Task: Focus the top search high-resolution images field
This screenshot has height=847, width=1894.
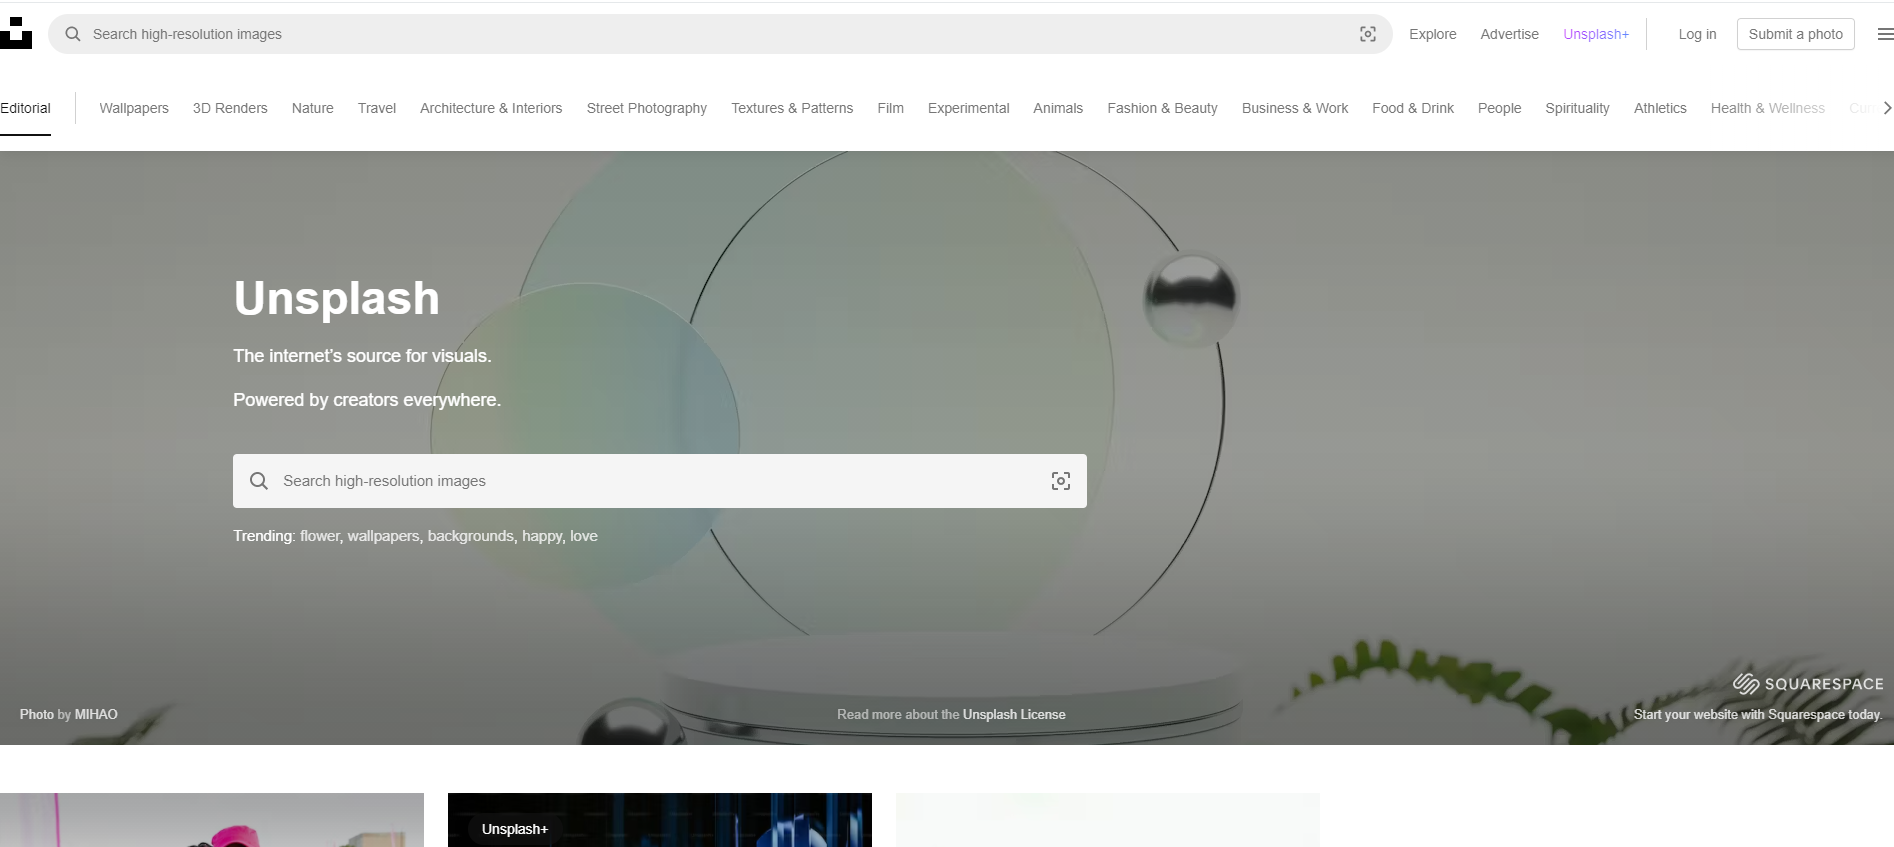Action: [x=720, y=34]
